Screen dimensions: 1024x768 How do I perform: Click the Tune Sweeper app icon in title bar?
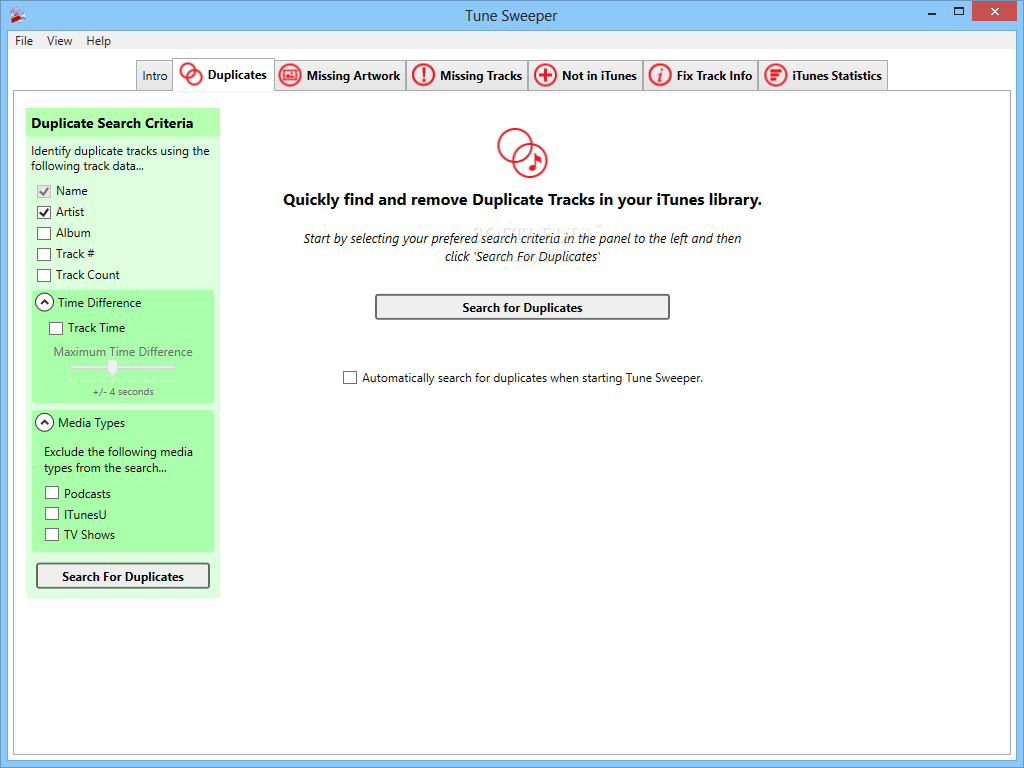17,14
